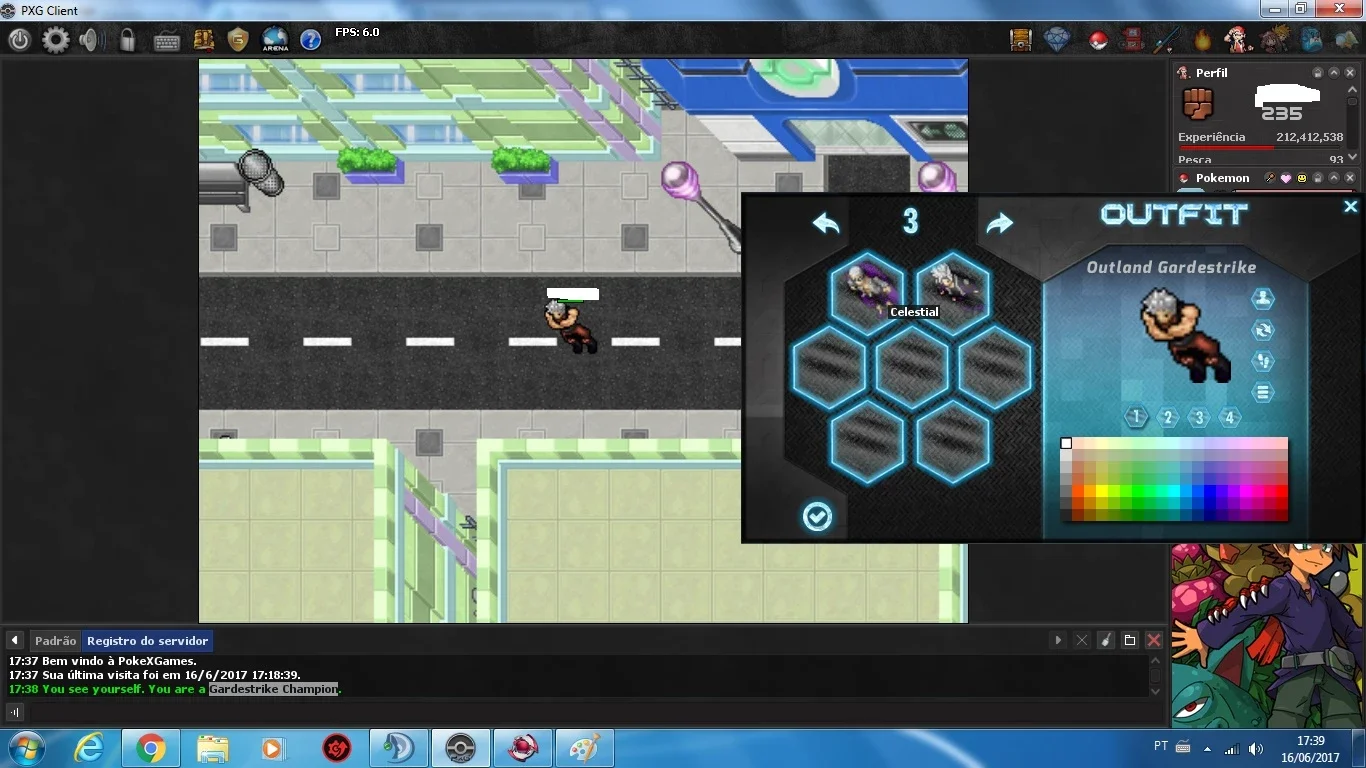Toggle the Perfil panel lock icon
This screenshot has width=1366, height=768.
(x=1318, y=73)
